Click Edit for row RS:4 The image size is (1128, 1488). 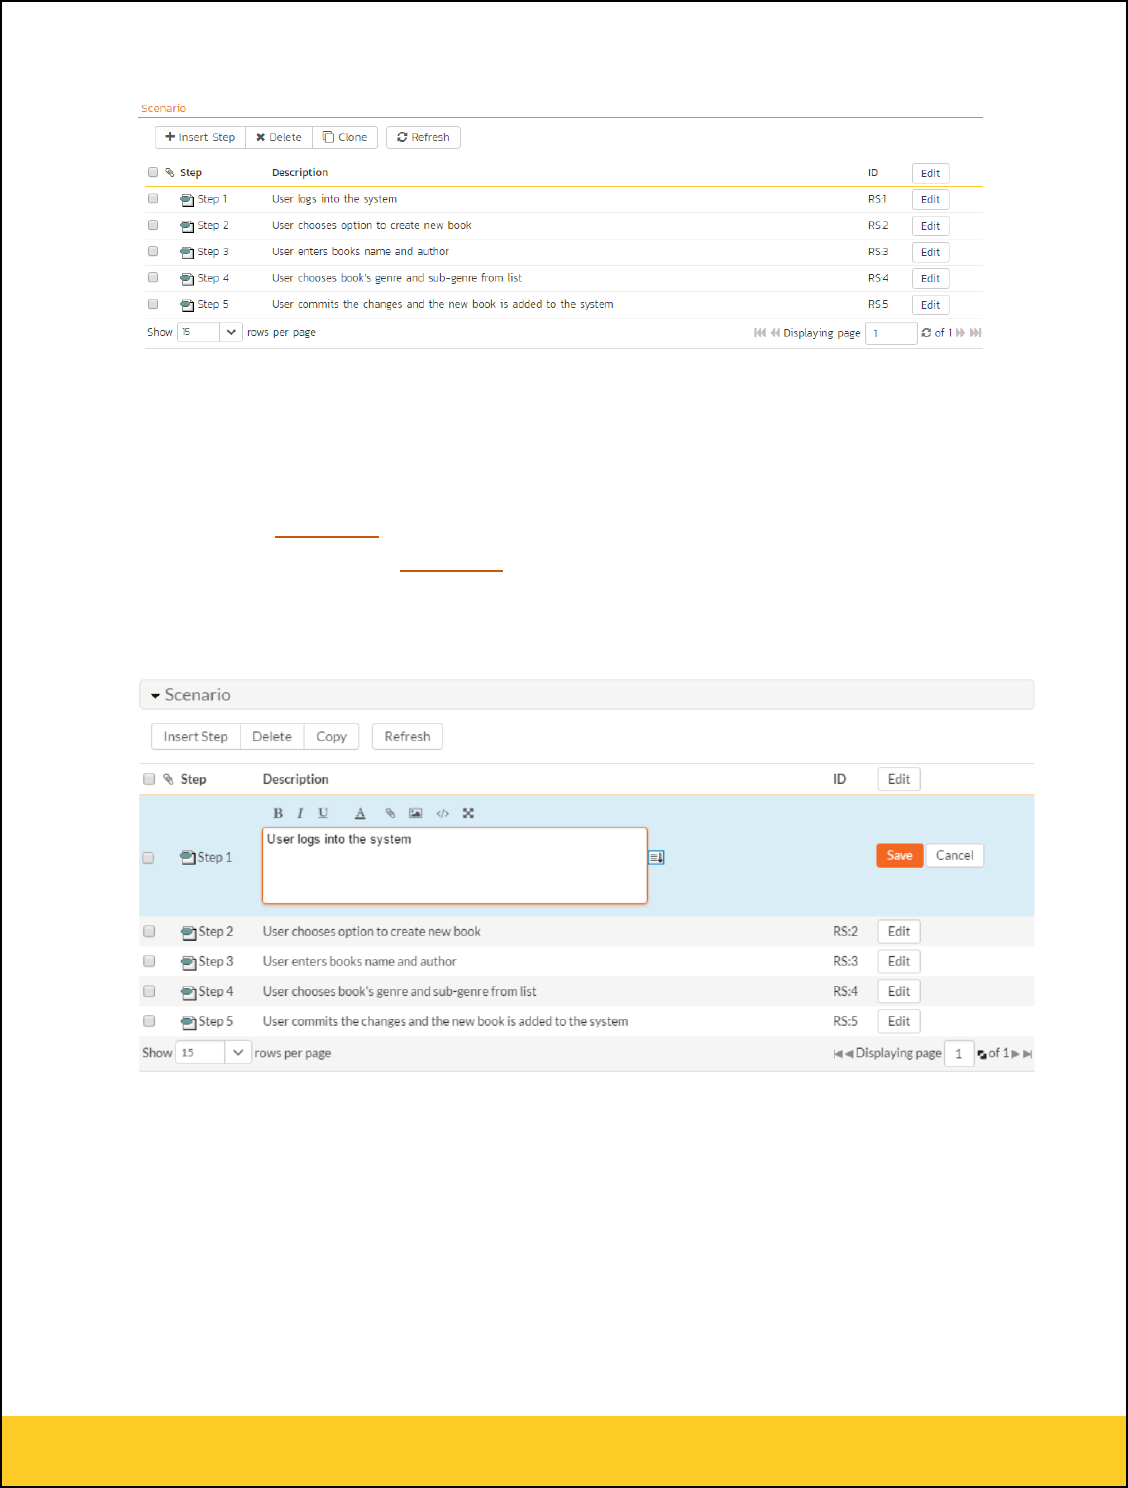coord(899,991)
